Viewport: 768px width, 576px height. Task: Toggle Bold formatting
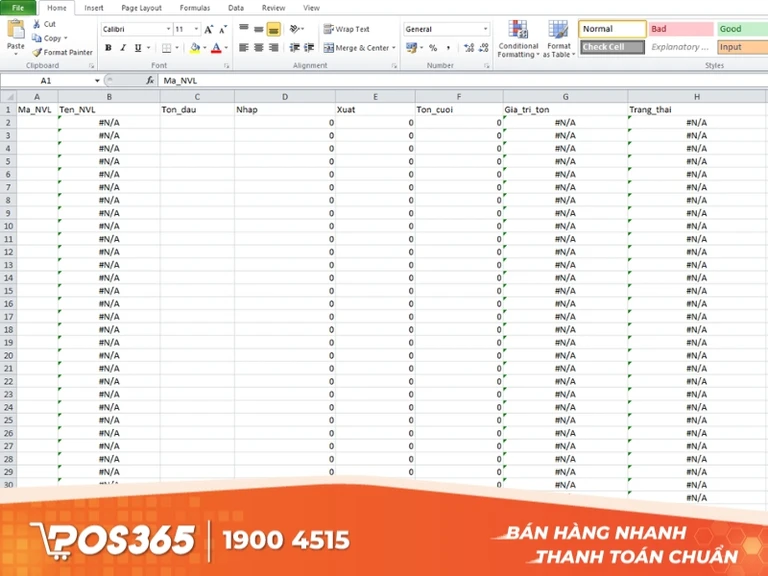(x=108, y=48)
